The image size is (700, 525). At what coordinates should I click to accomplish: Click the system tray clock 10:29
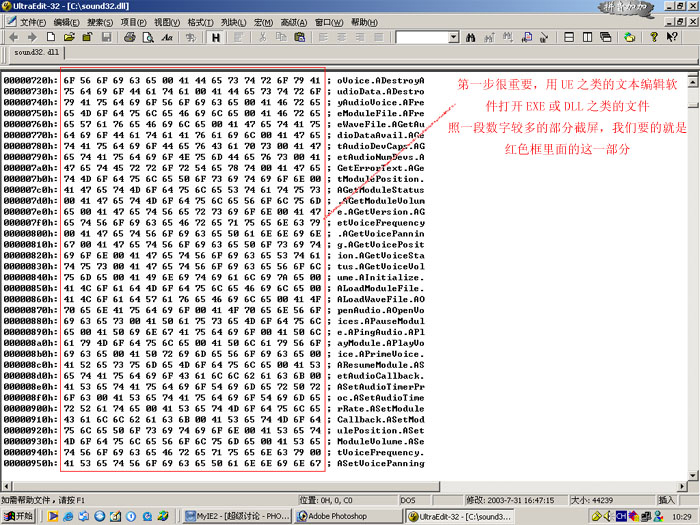(x=681, y=517)
